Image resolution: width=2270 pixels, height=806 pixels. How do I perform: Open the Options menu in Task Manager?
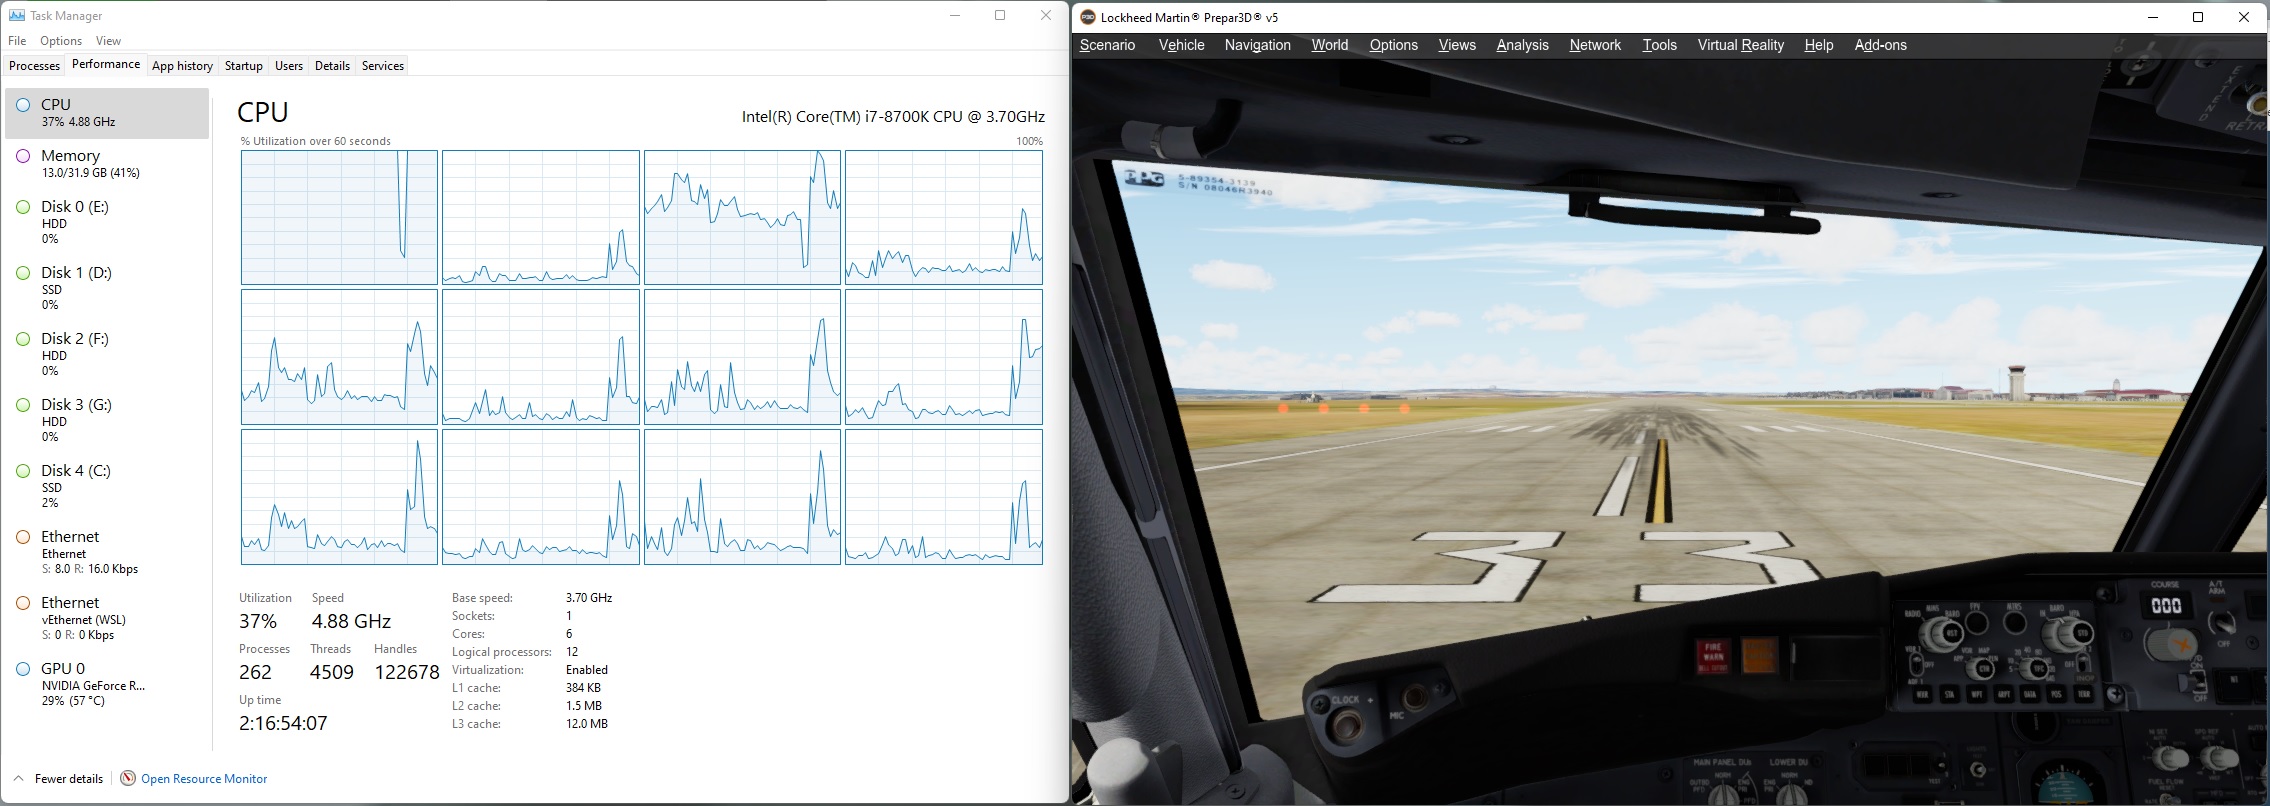point(61,41)
